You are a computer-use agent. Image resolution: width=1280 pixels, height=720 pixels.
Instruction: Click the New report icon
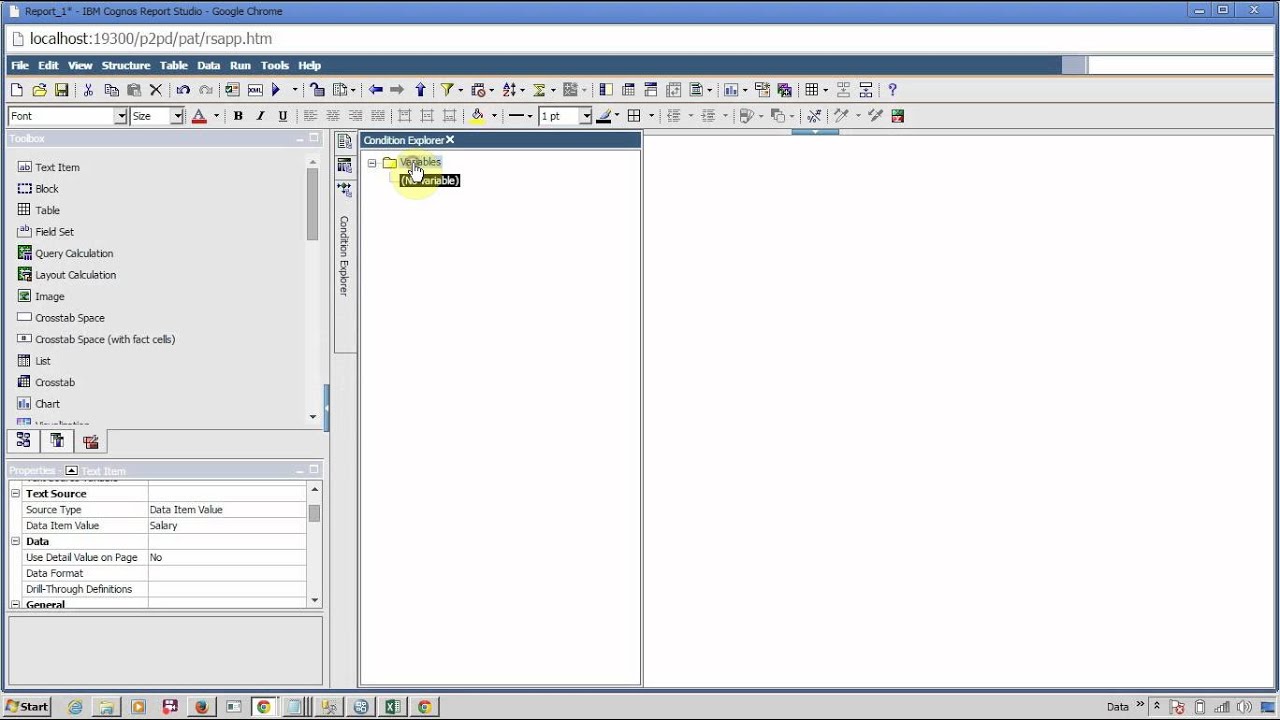point(17,90)
